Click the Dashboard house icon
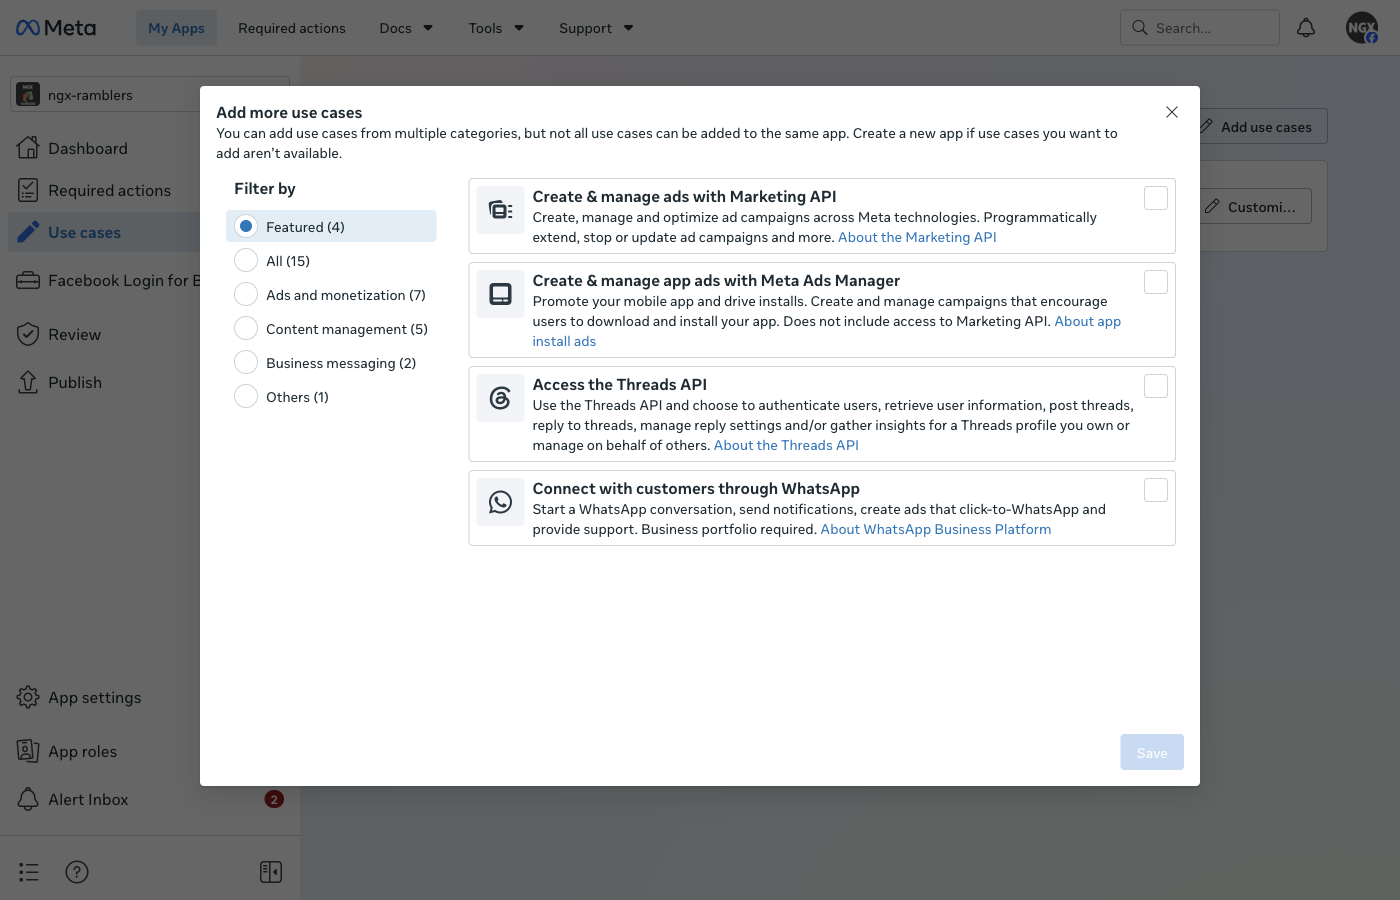 pos(28,148)
